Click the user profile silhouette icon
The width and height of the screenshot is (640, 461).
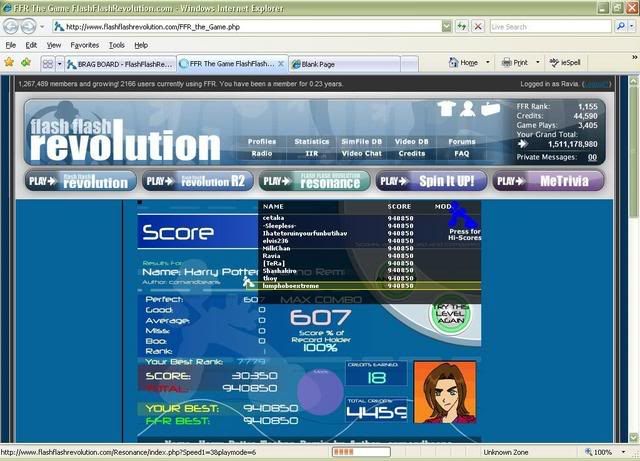click(x=467, y=109)
